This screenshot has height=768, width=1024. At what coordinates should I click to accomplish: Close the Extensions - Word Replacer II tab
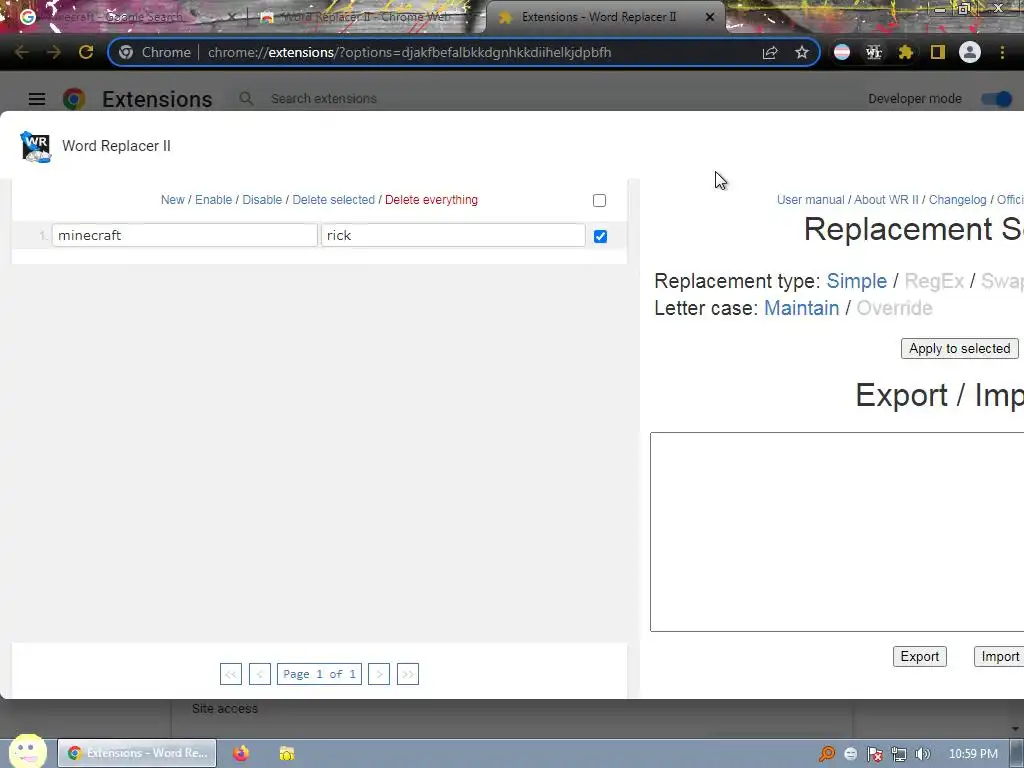coord(710,17)
